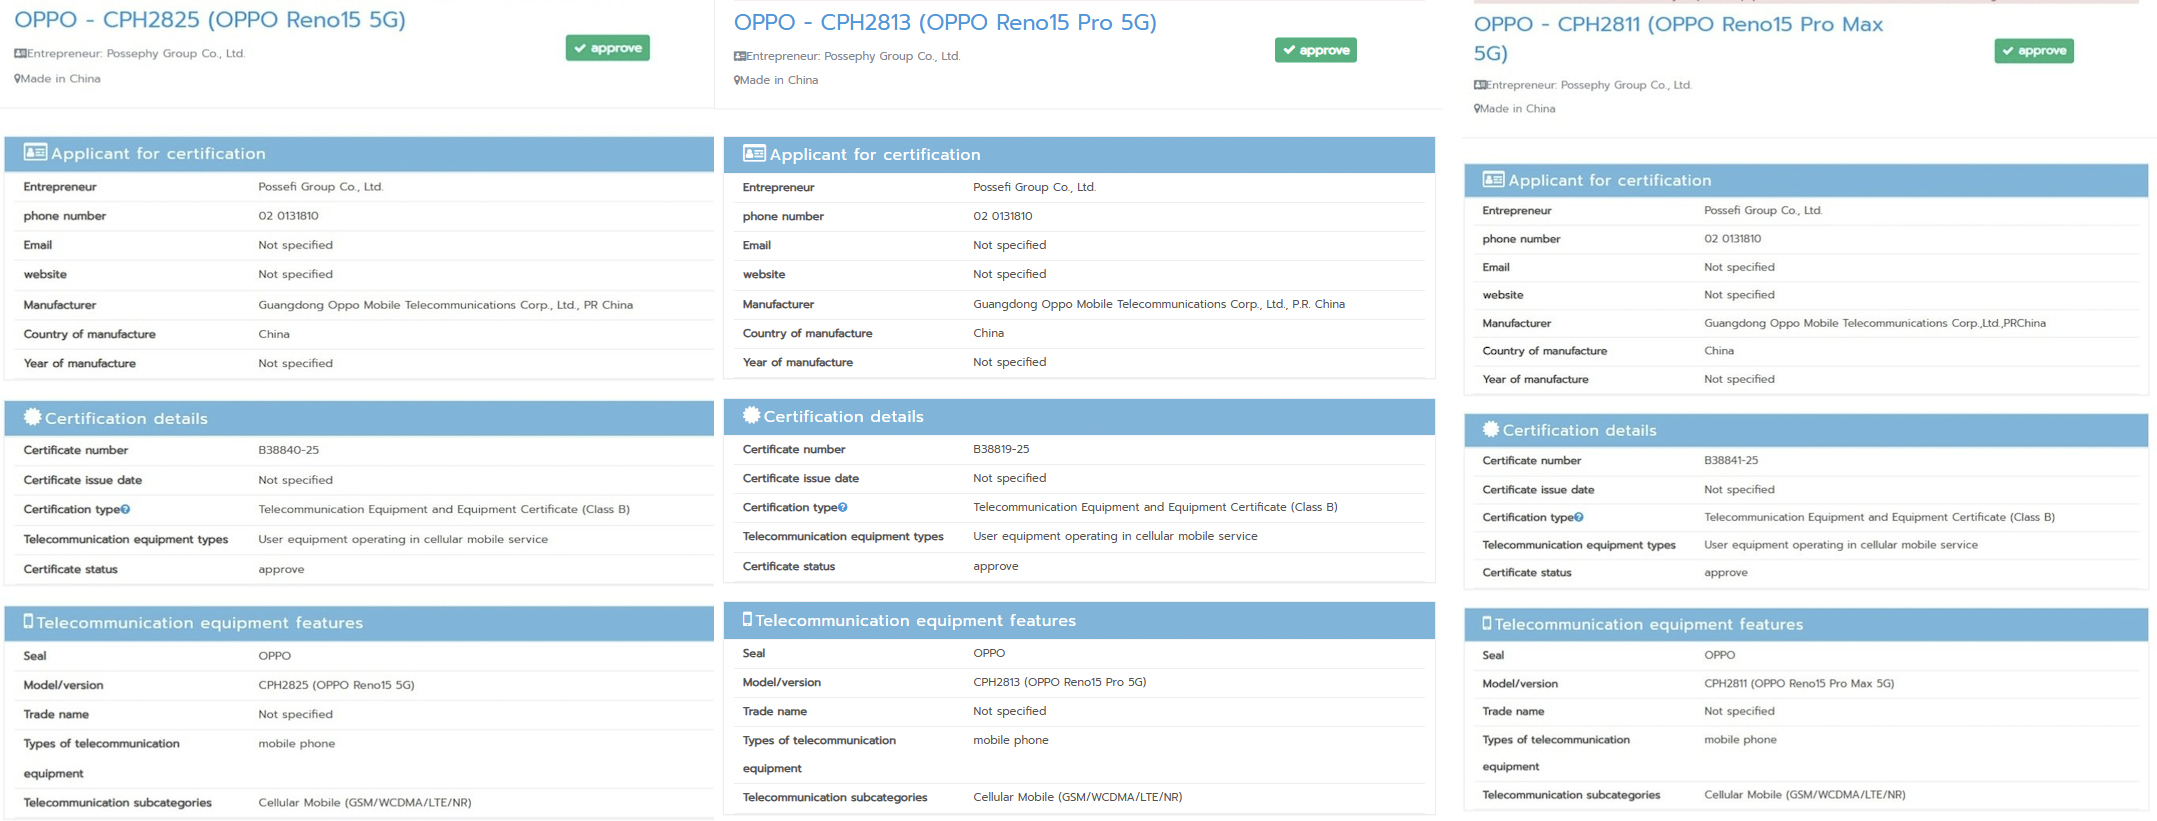Image resolution: width=2157 pixels, height=821 pixels.
Task: Click the green approve button for CPH2813
Action: point(1316,50)
